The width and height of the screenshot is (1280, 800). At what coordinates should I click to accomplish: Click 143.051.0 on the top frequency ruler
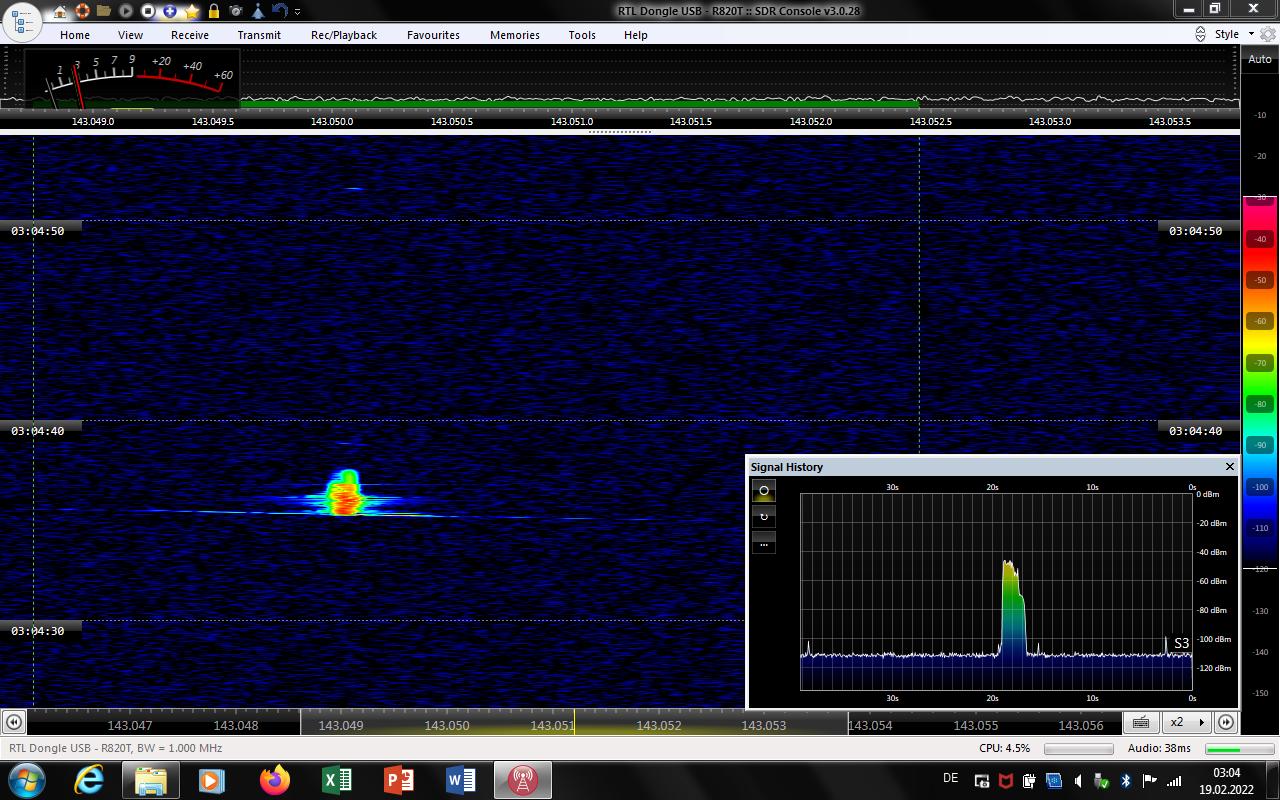point(572,121)
